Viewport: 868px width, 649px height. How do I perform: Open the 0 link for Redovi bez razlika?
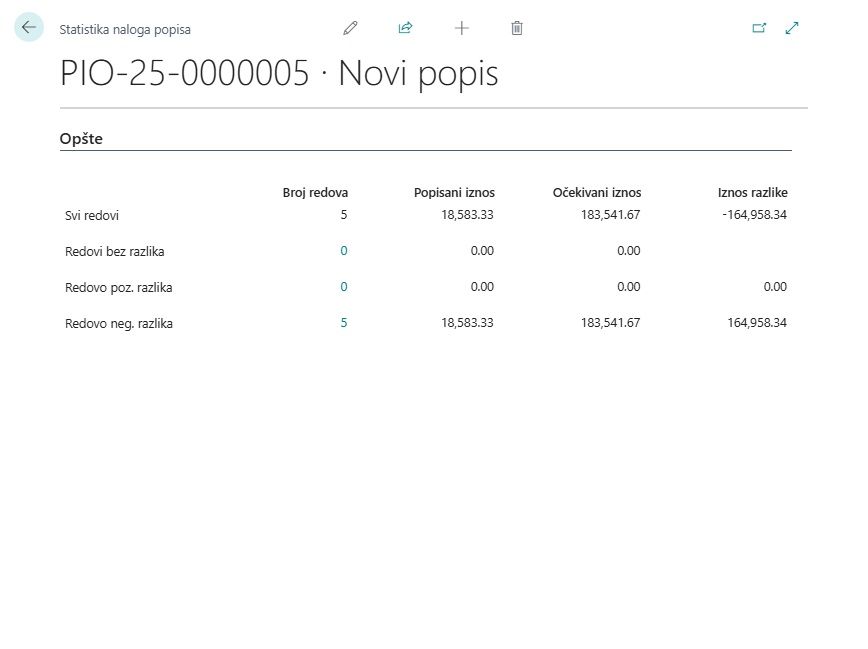[344, 251]
